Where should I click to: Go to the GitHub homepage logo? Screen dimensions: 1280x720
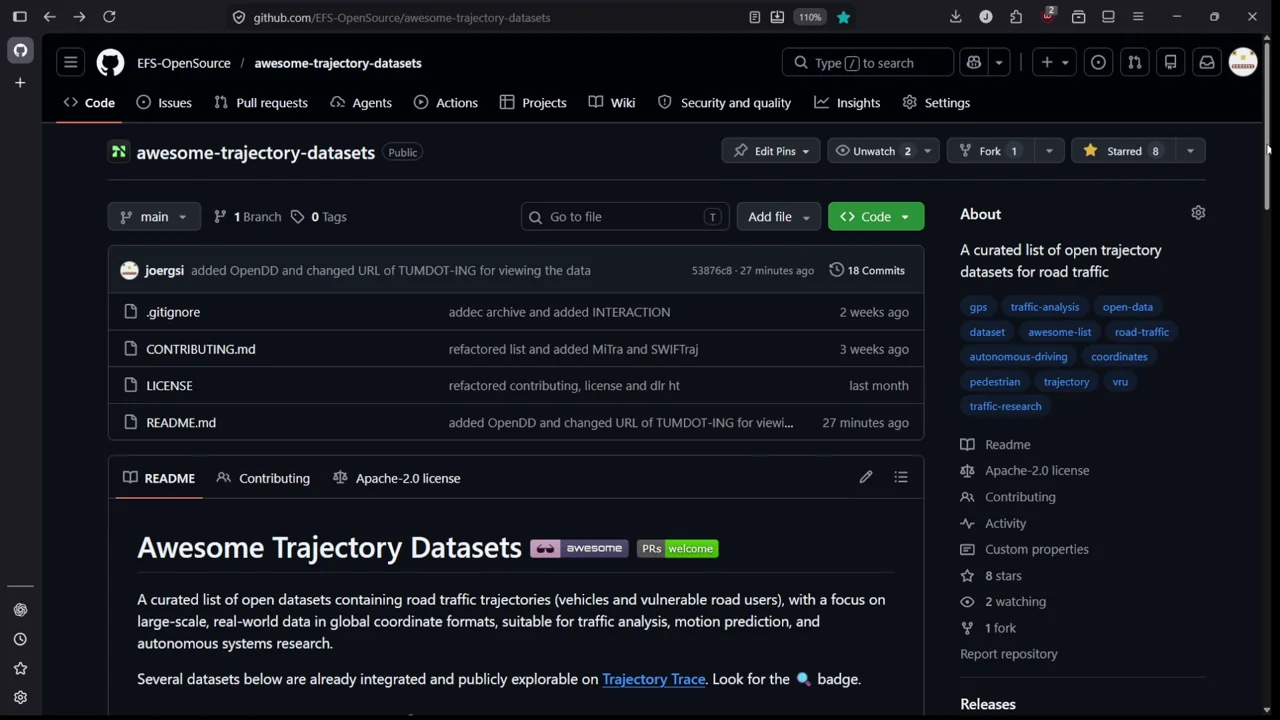coord(110,63)
